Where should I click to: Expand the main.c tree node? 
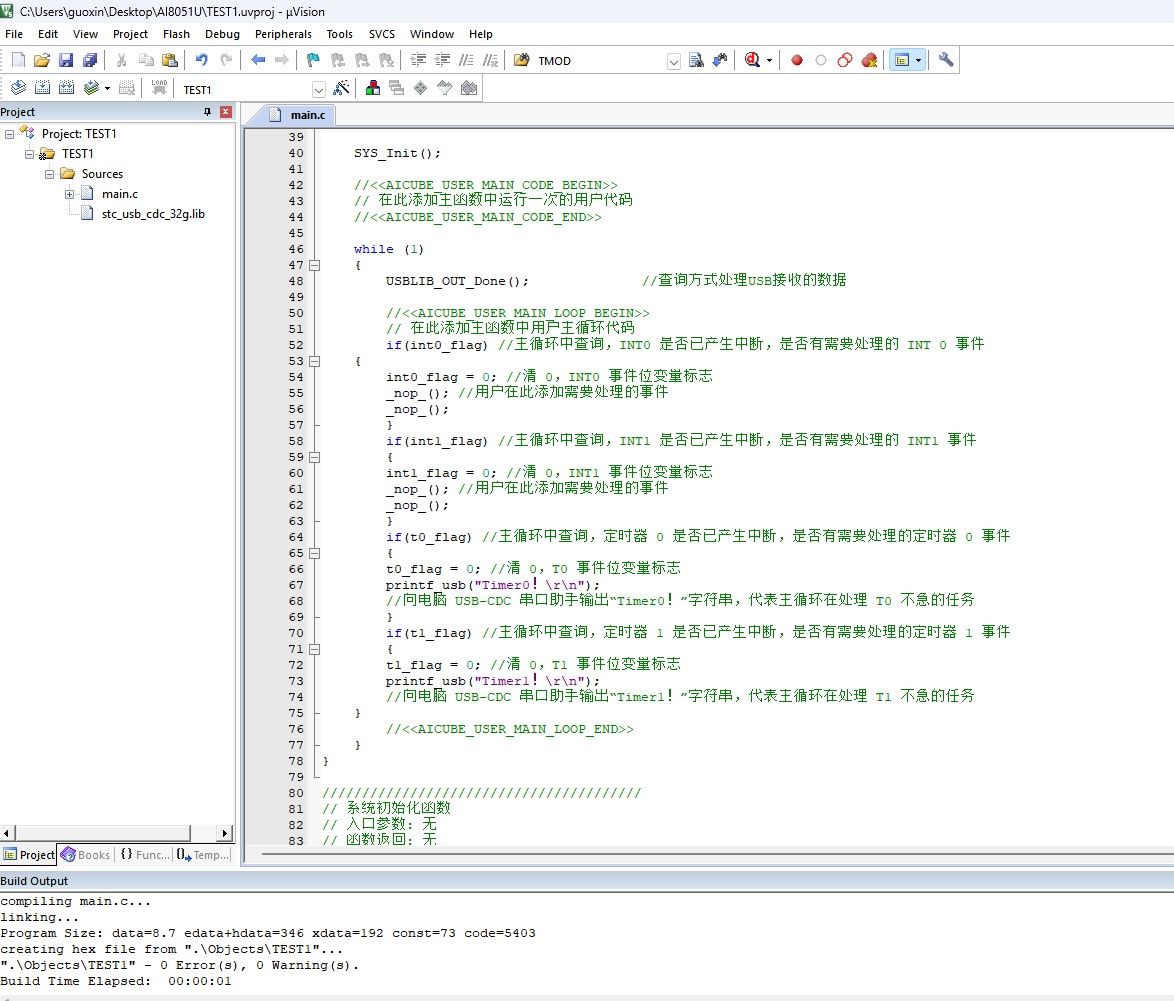pyautogui.click(x=70, y=194)
